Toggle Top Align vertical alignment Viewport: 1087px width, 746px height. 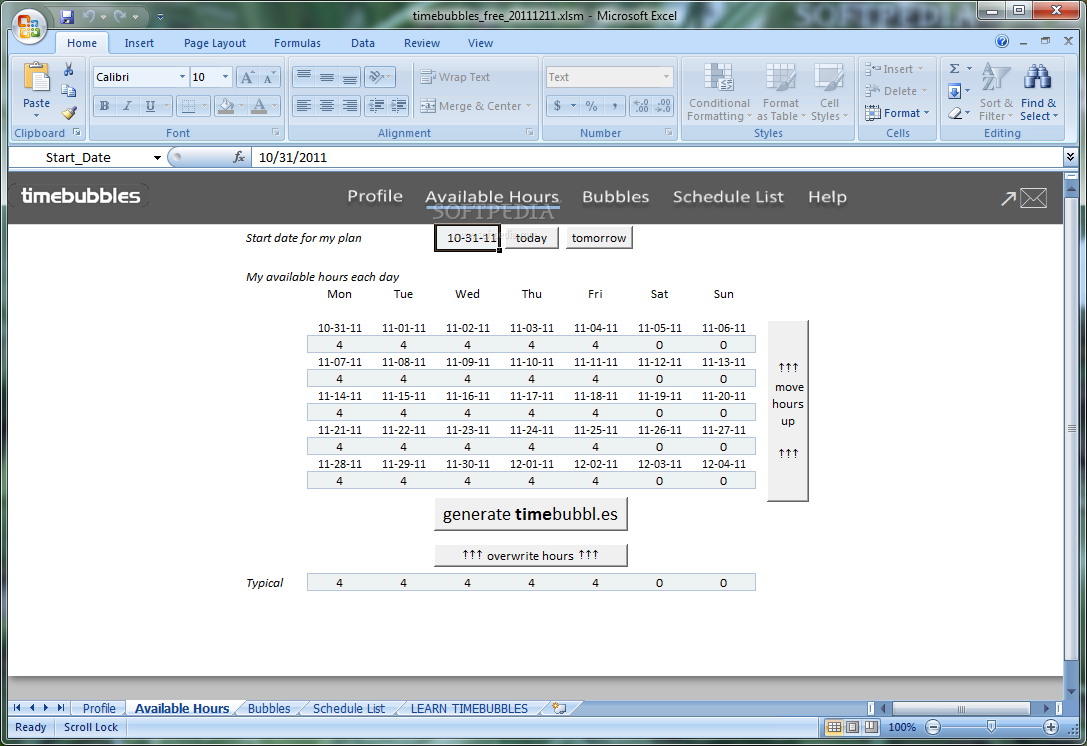click(304, 76)
